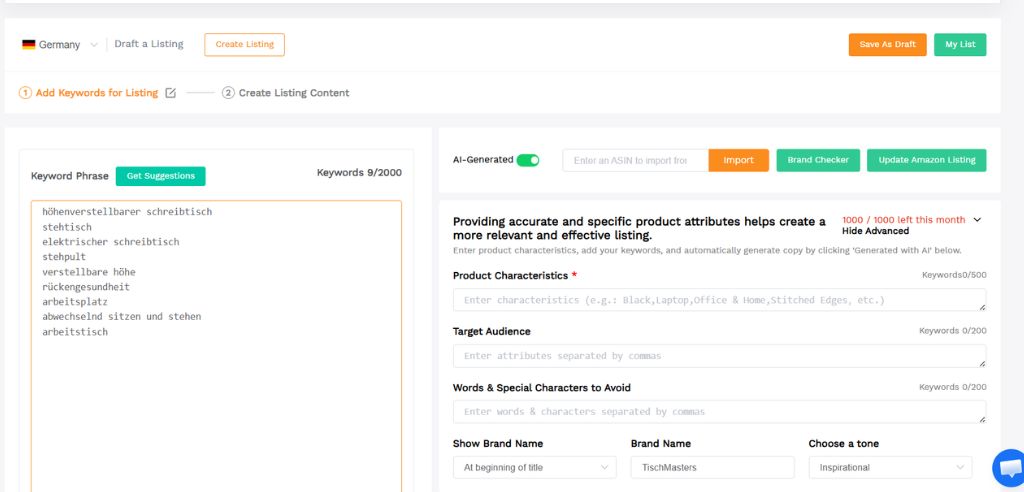Click Words & Special Characters to Avoid field
Image resolution: width=1024 pixels, height=492 pixels.
pos(720,412)
